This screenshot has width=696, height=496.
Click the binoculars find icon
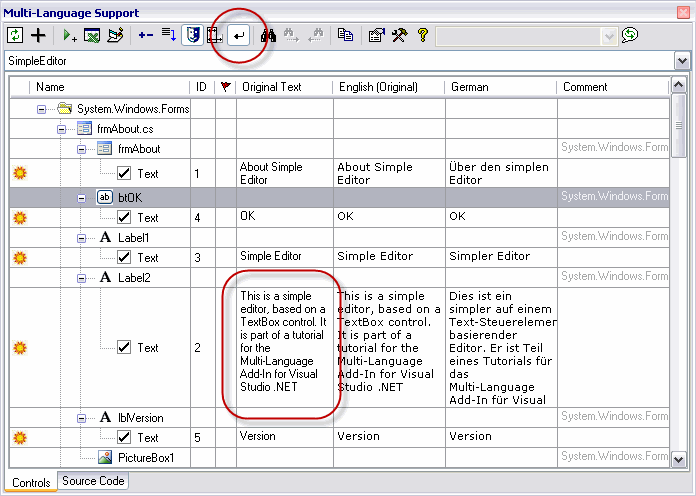coord(268,35)
